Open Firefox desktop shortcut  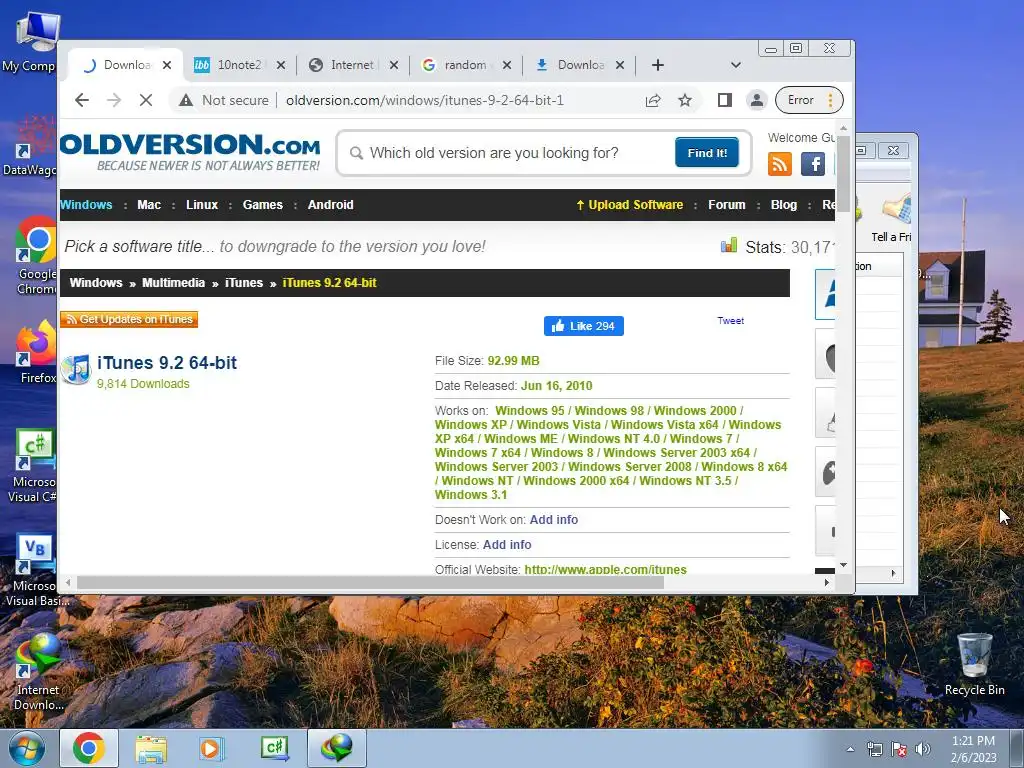coord(36,353)
